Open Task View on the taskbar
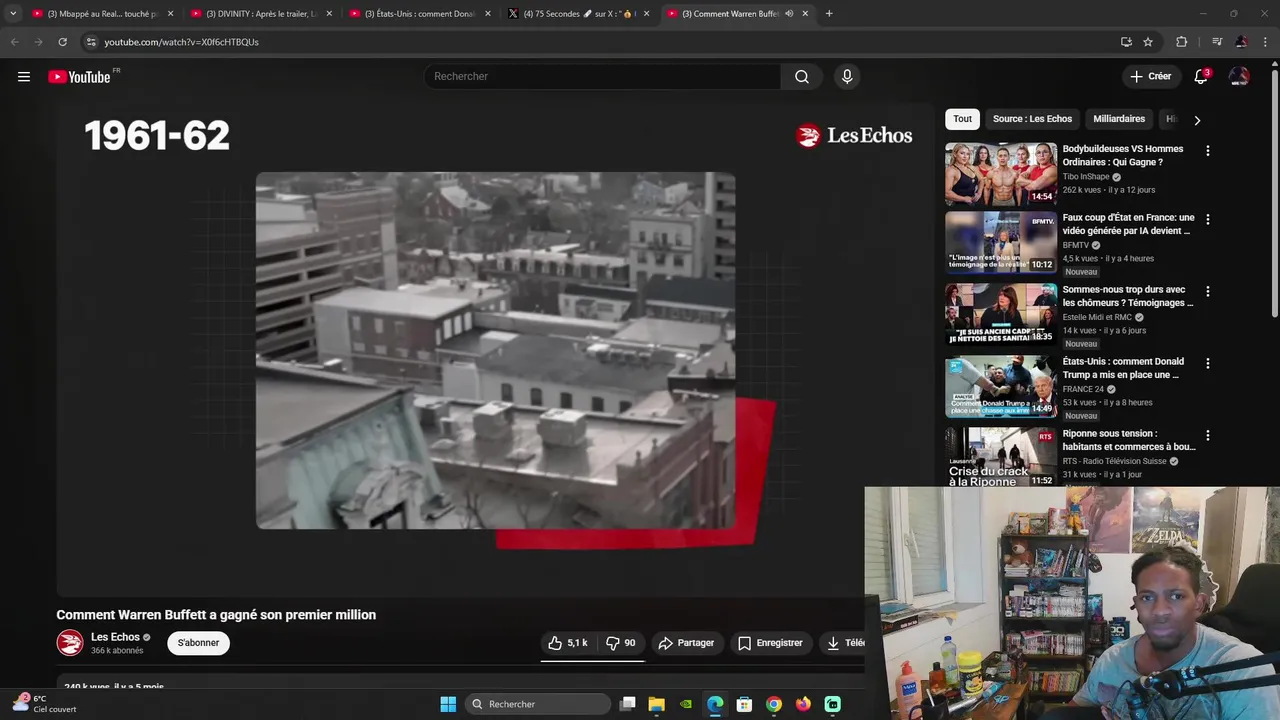The image size is (1280, 720). point(627,704)
